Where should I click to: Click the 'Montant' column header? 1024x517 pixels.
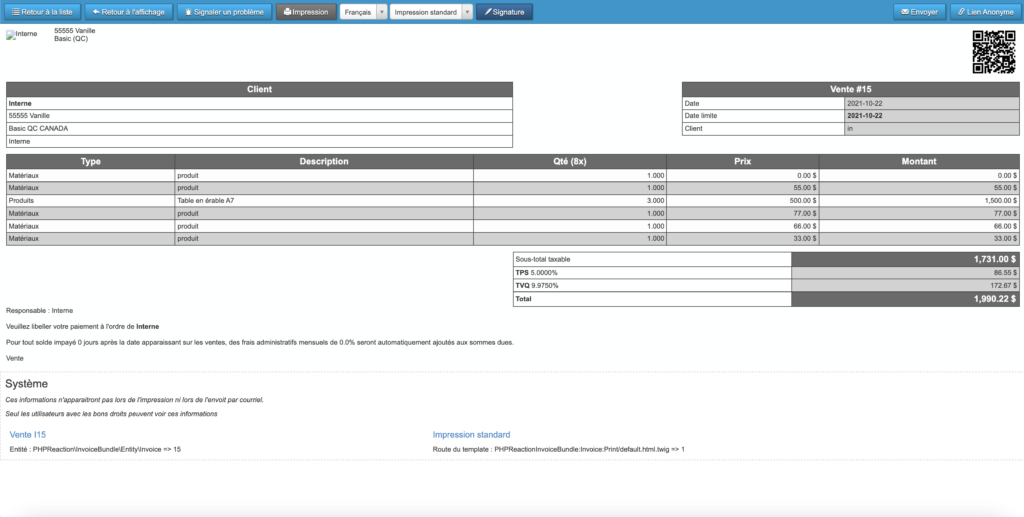918,161
